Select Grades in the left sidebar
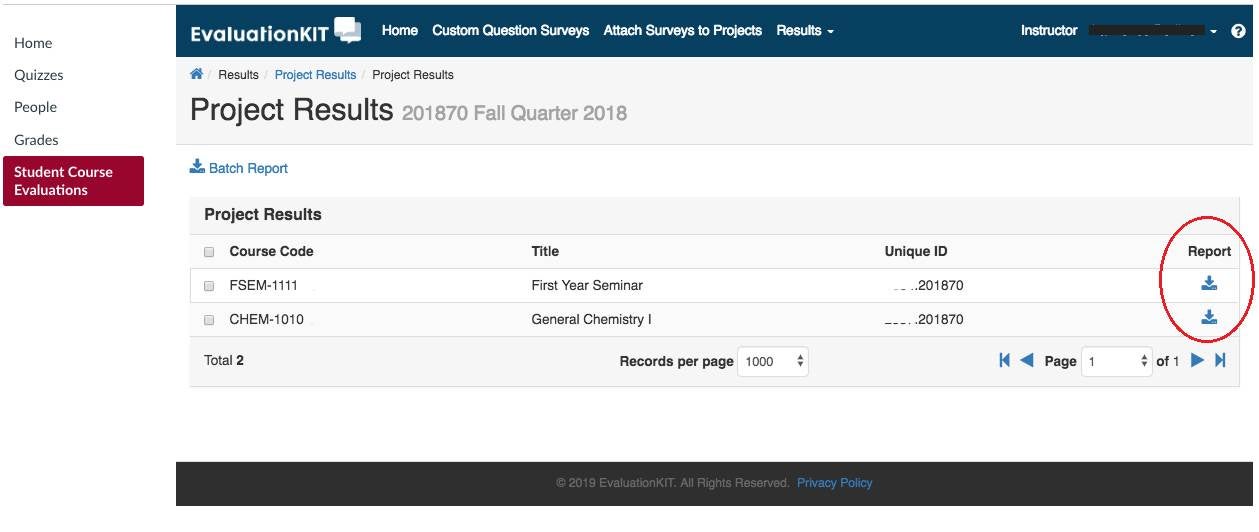 (36, 140)
